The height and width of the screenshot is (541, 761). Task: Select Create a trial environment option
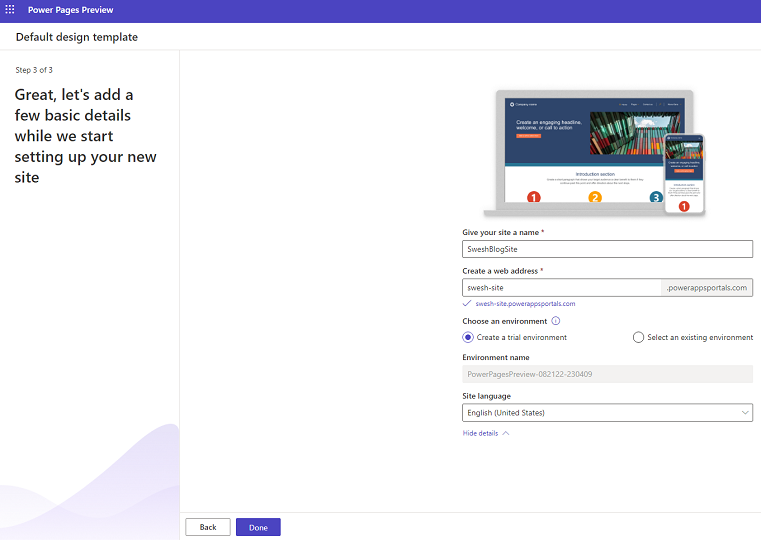click(x=468, y=337)
